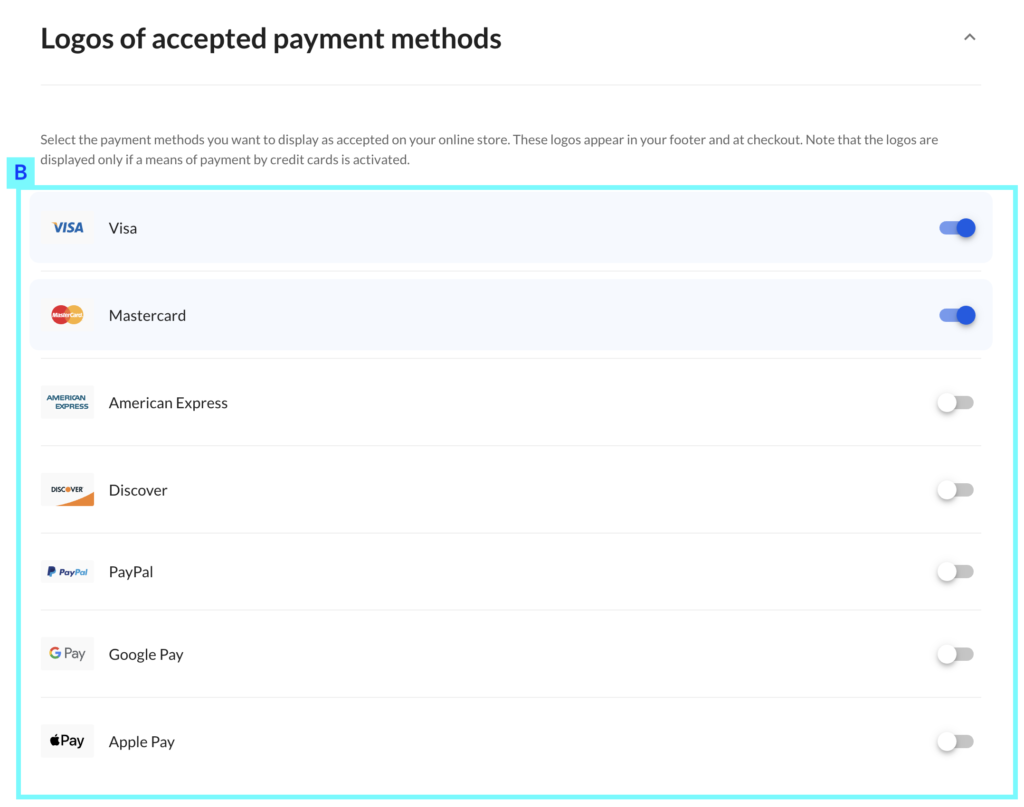Click the Mastercard logo icon
The image size is (1024, 807).
tap(67, 315)
